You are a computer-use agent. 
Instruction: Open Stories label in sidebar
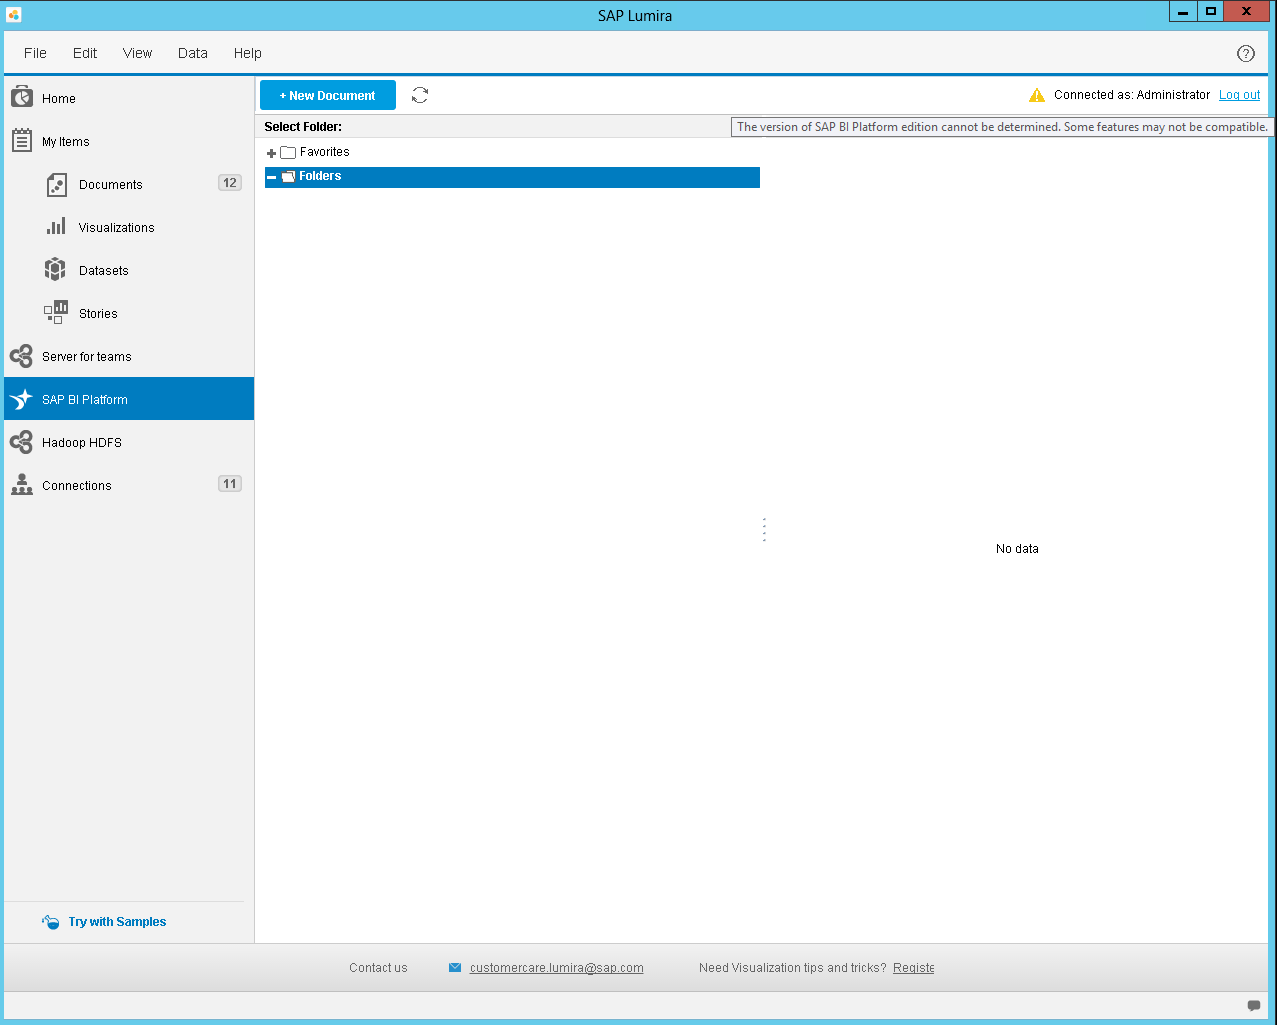(x=98, y=314)
